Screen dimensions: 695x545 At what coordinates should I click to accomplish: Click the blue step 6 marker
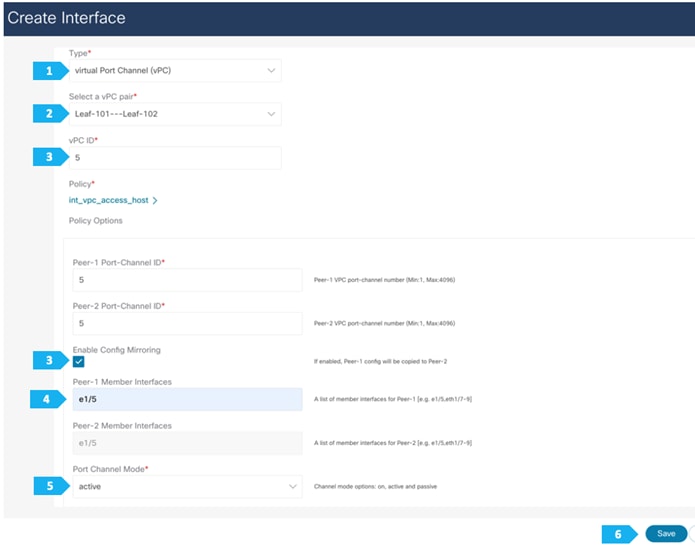(x=619, y=534)
